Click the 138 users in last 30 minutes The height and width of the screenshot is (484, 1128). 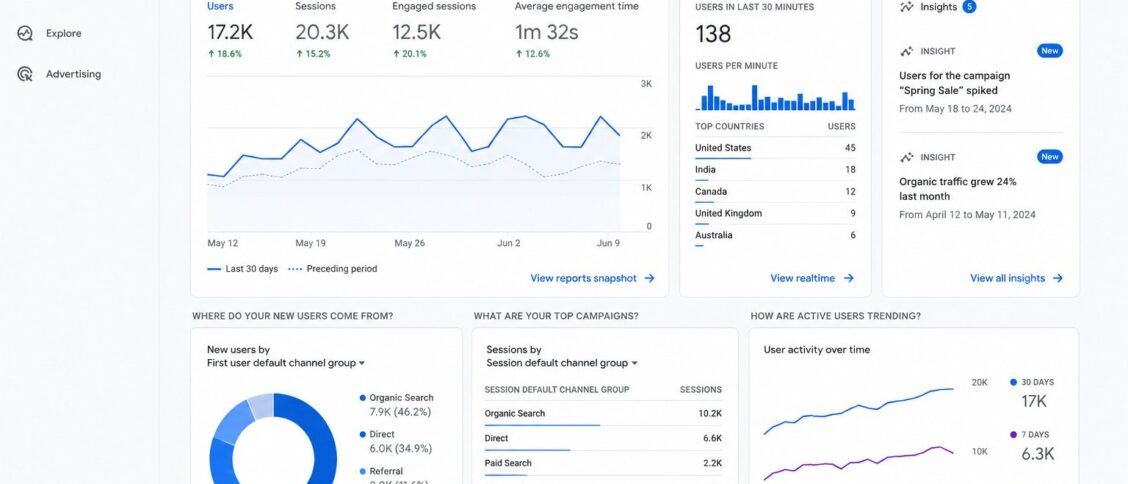(x=713, y=34)
